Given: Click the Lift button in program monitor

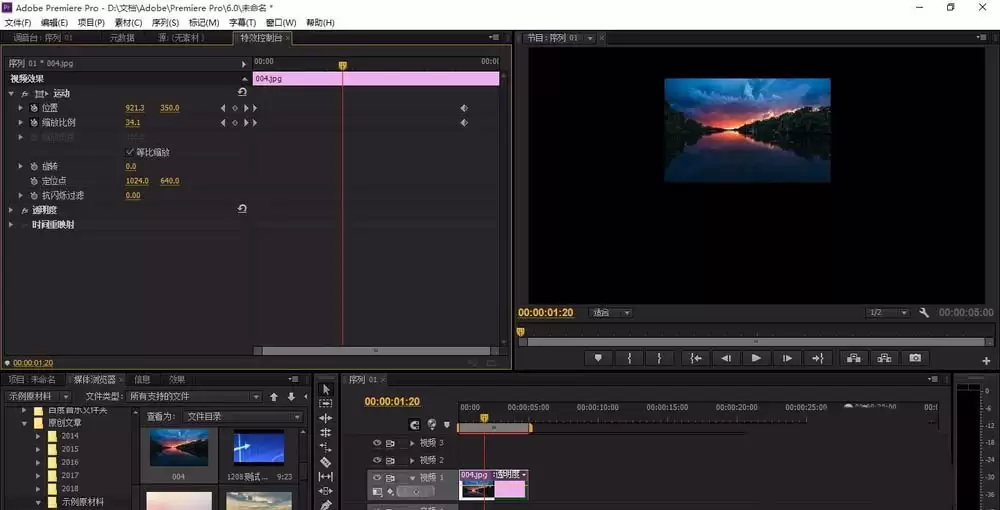Looking at the screenshot, I should [x=854, y=358].
